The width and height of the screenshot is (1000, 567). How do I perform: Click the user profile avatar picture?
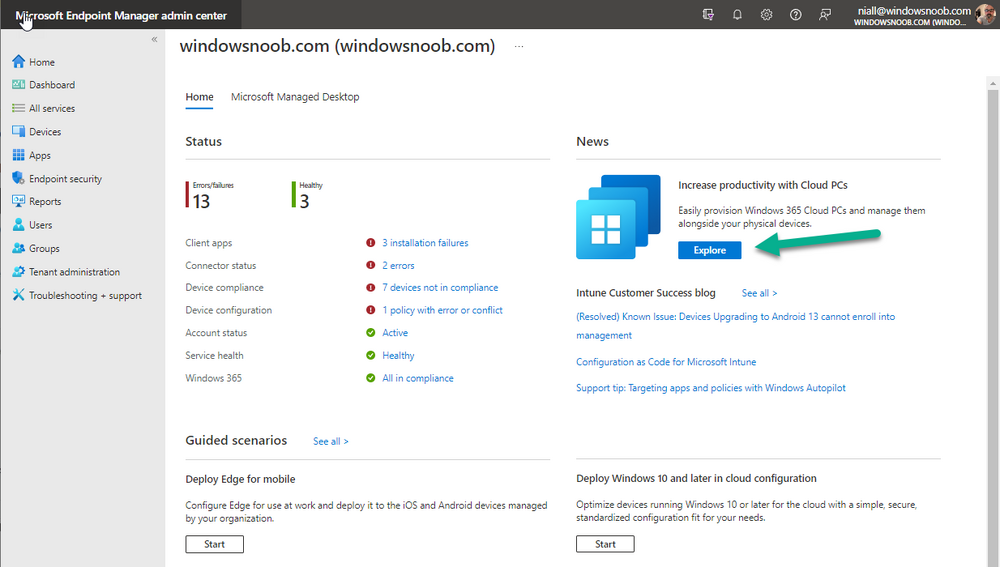[986, 14]
